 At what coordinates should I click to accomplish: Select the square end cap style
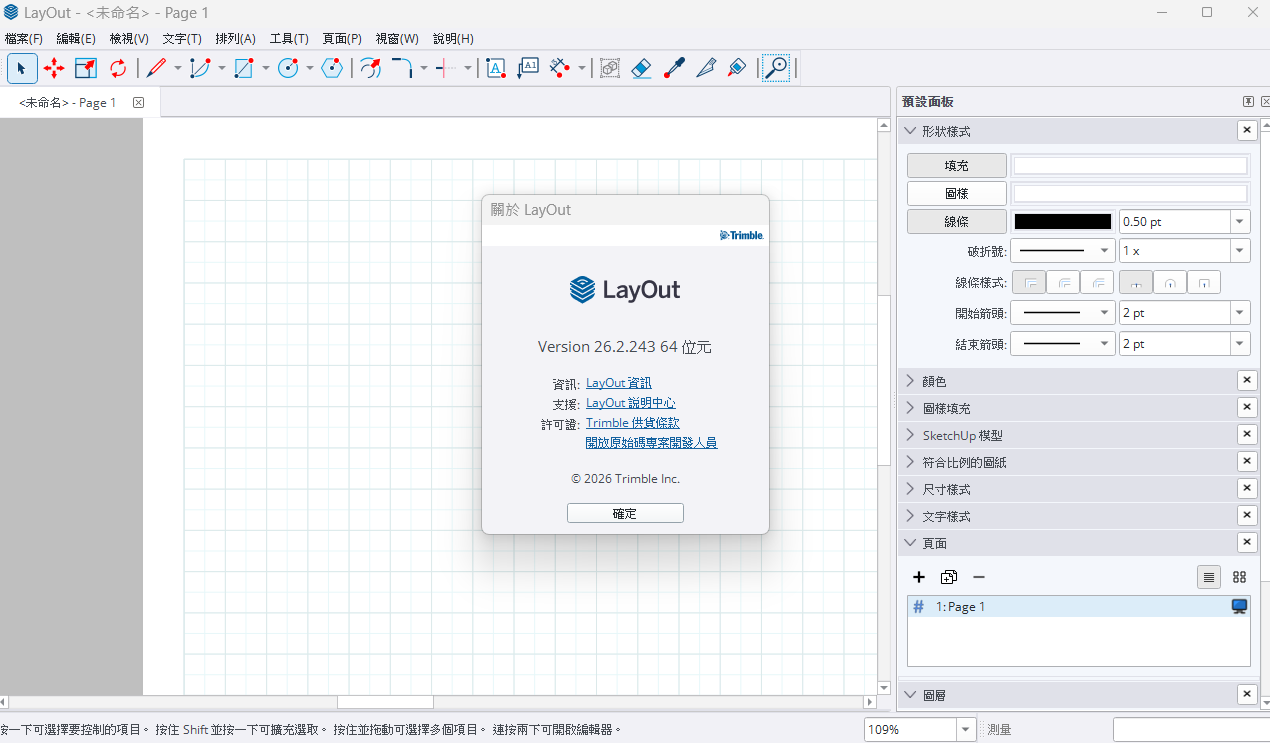1204,283
